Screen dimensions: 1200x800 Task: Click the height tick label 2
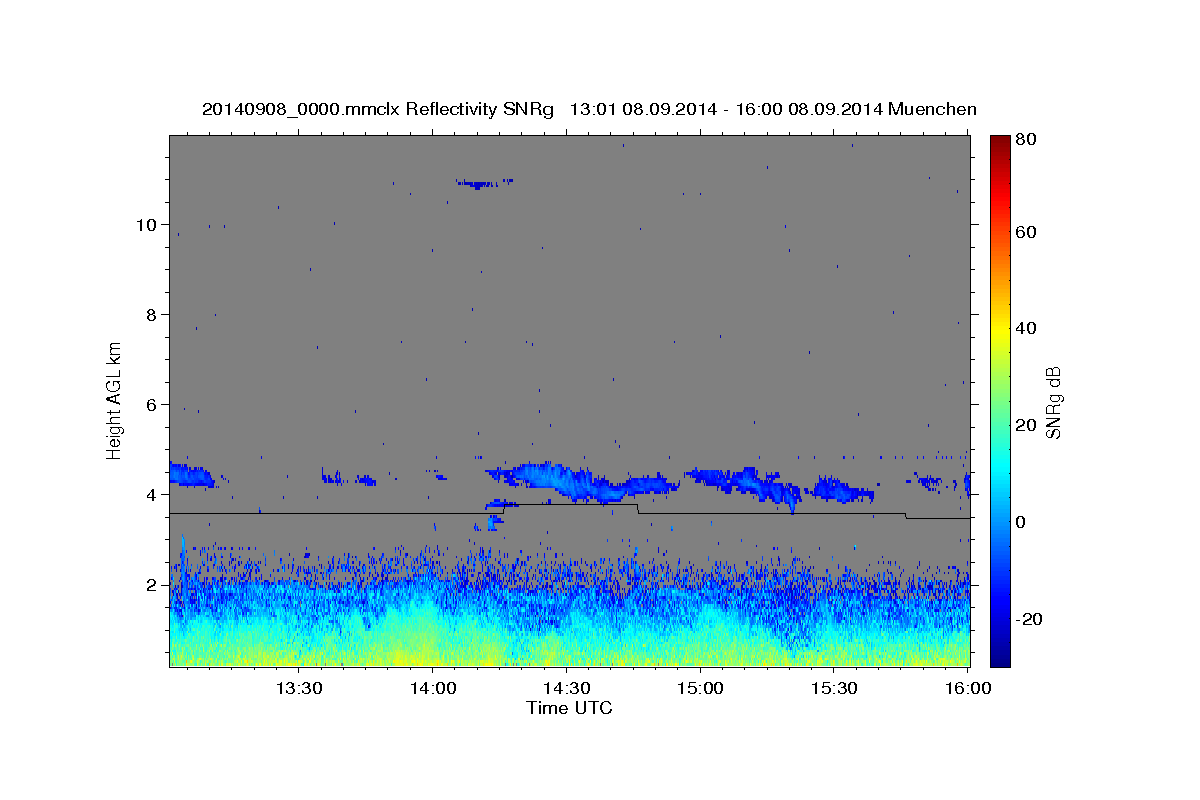[x=150, y=585]
